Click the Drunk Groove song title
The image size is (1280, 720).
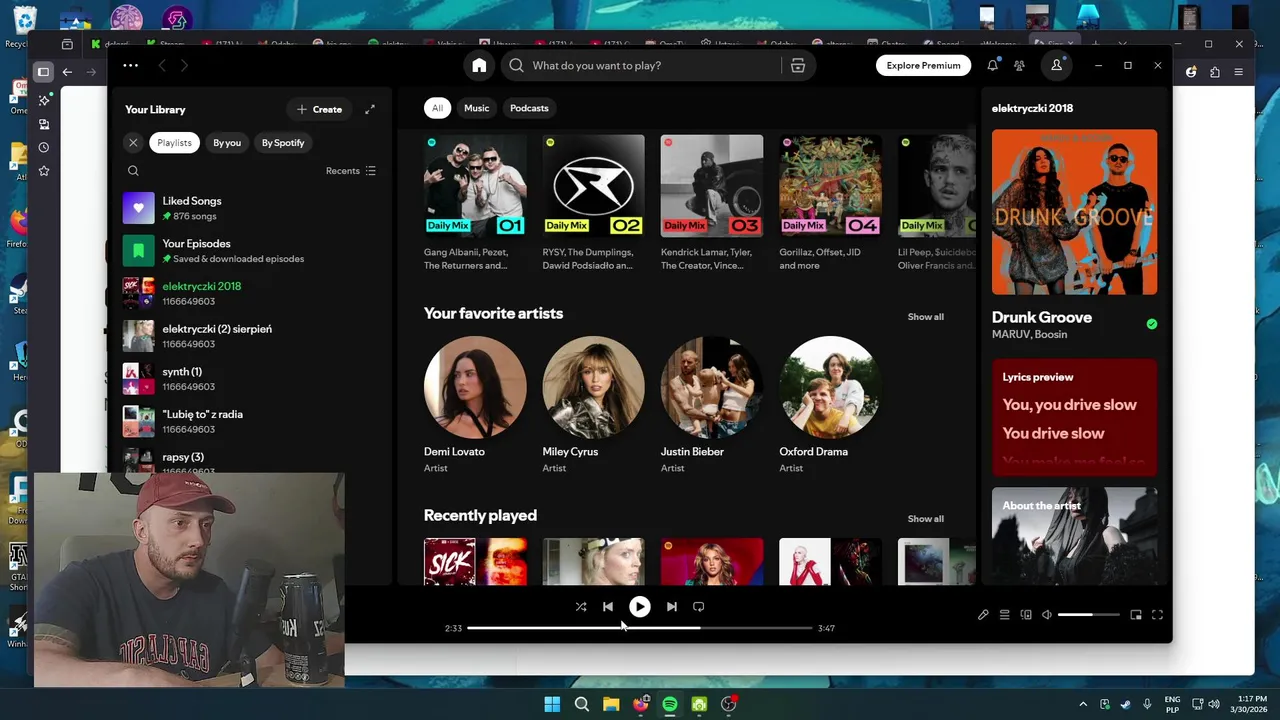(x=1041, y=317)
